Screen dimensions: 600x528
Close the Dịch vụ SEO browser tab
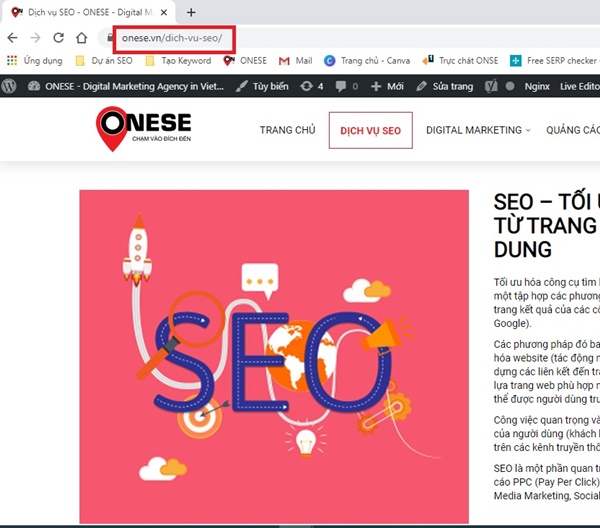click(164, 13)
